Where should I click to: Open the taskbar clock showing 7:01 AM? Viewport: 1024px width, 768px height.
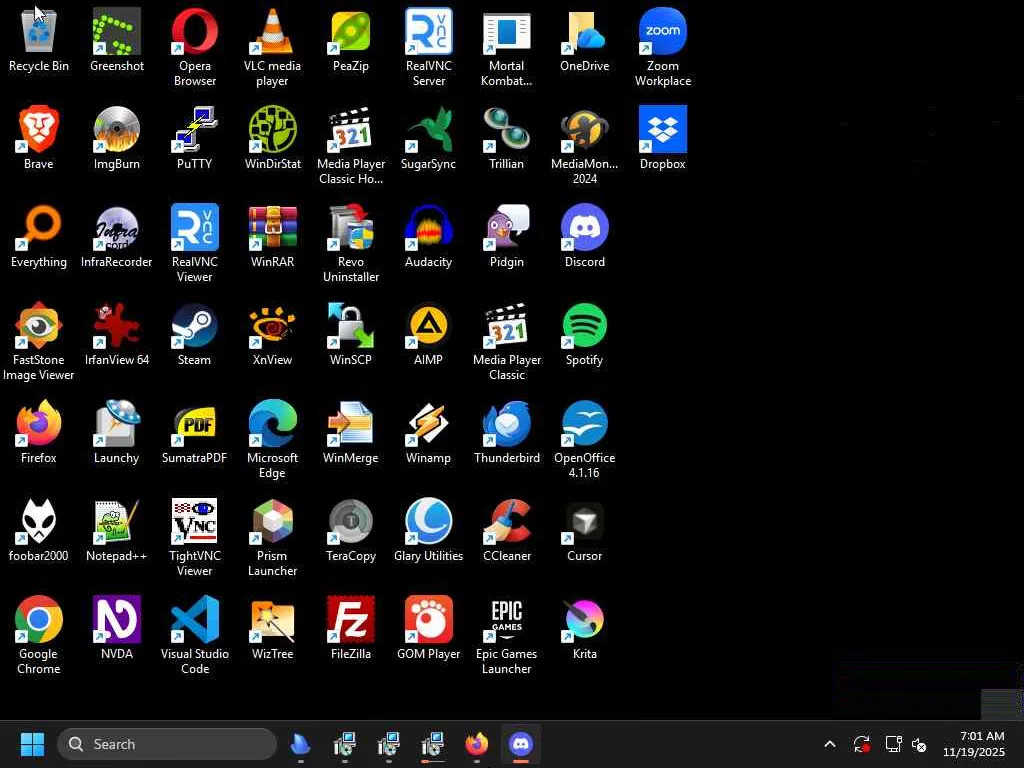coord(974,744)
